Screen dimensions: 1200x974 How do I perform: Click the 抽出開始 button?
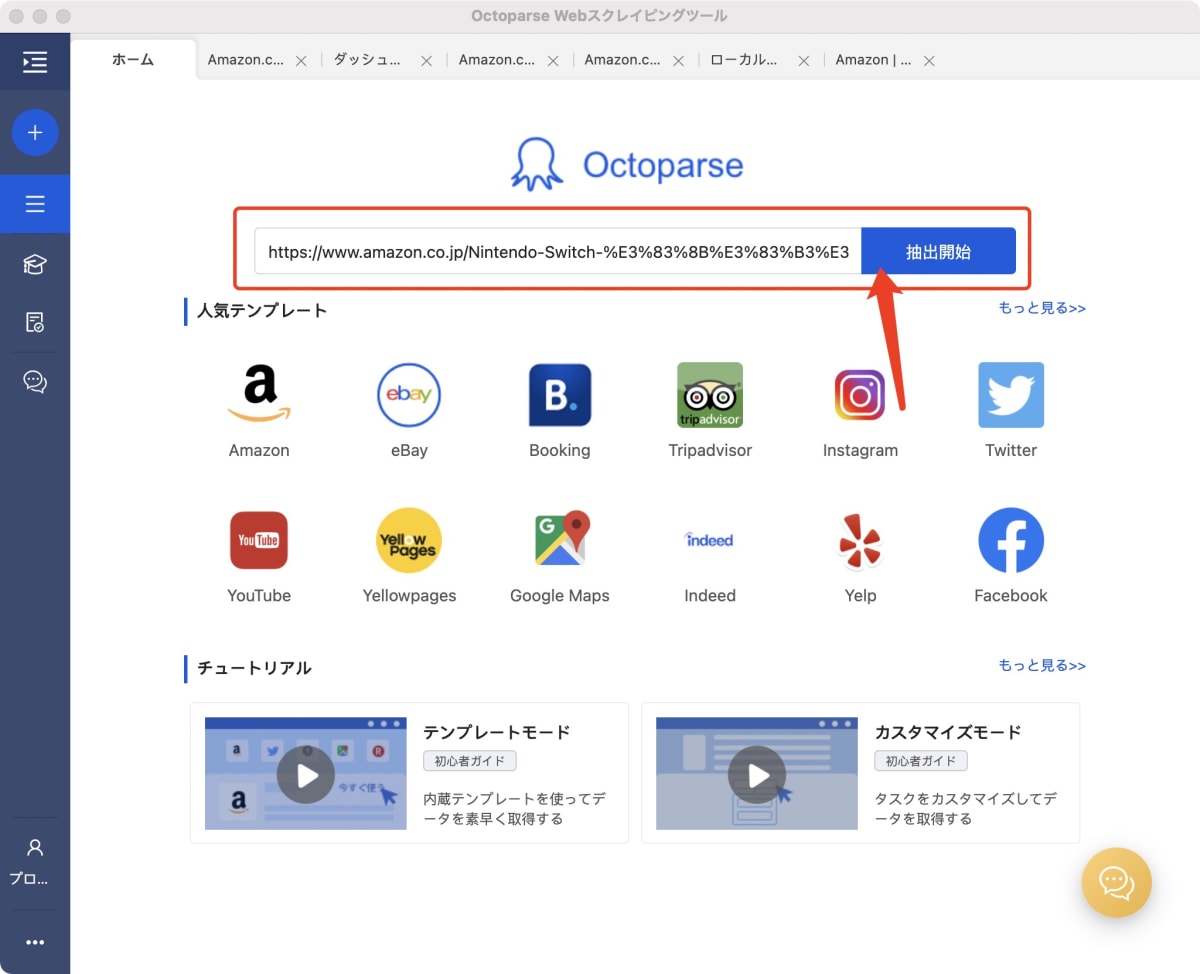pos(938,252)
